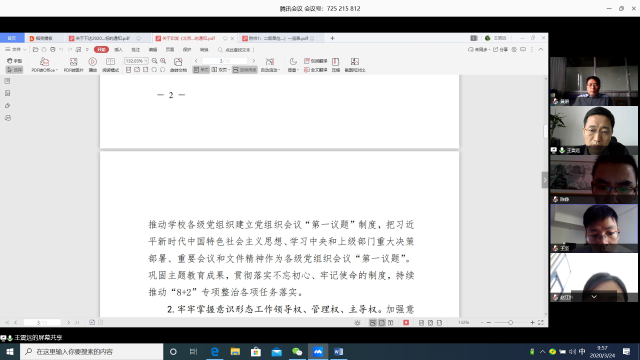The image size is (640, 360).
Task: Switch to Reading Mode
Action: coord(110,65)
